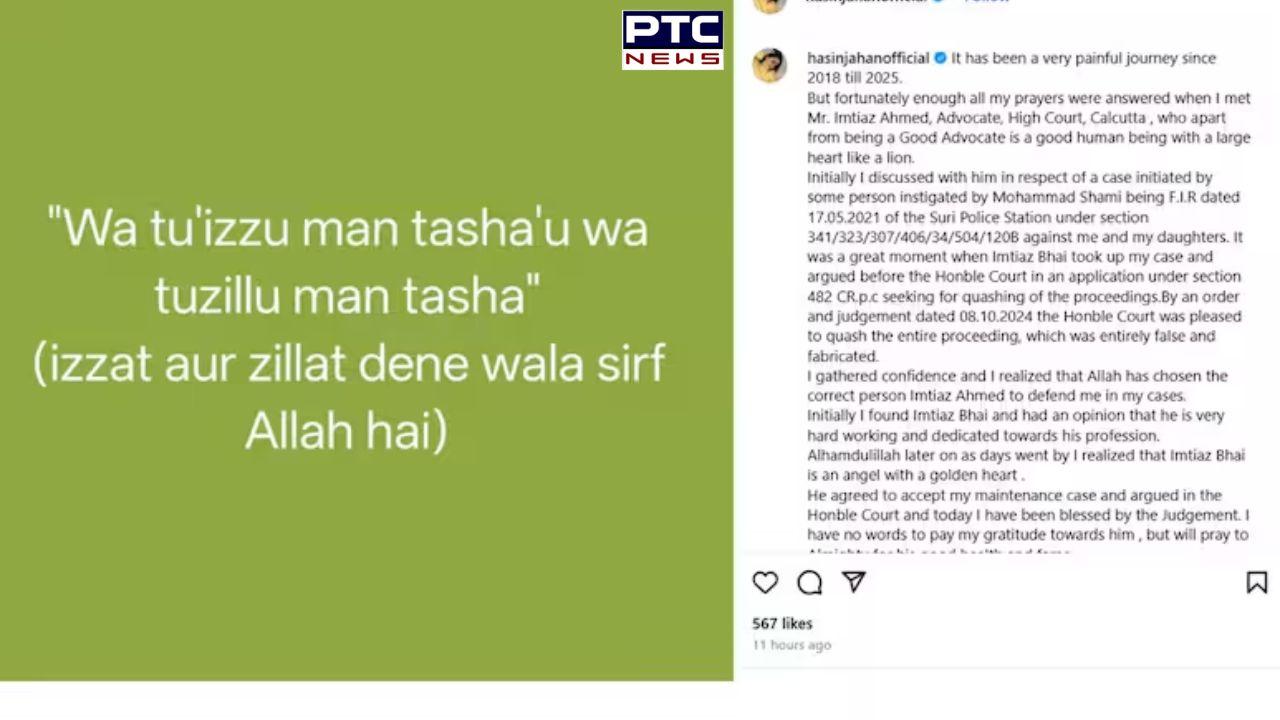Save the post with the bookmark icon
1280x720 pixels.
click(x=1256, y=583)
